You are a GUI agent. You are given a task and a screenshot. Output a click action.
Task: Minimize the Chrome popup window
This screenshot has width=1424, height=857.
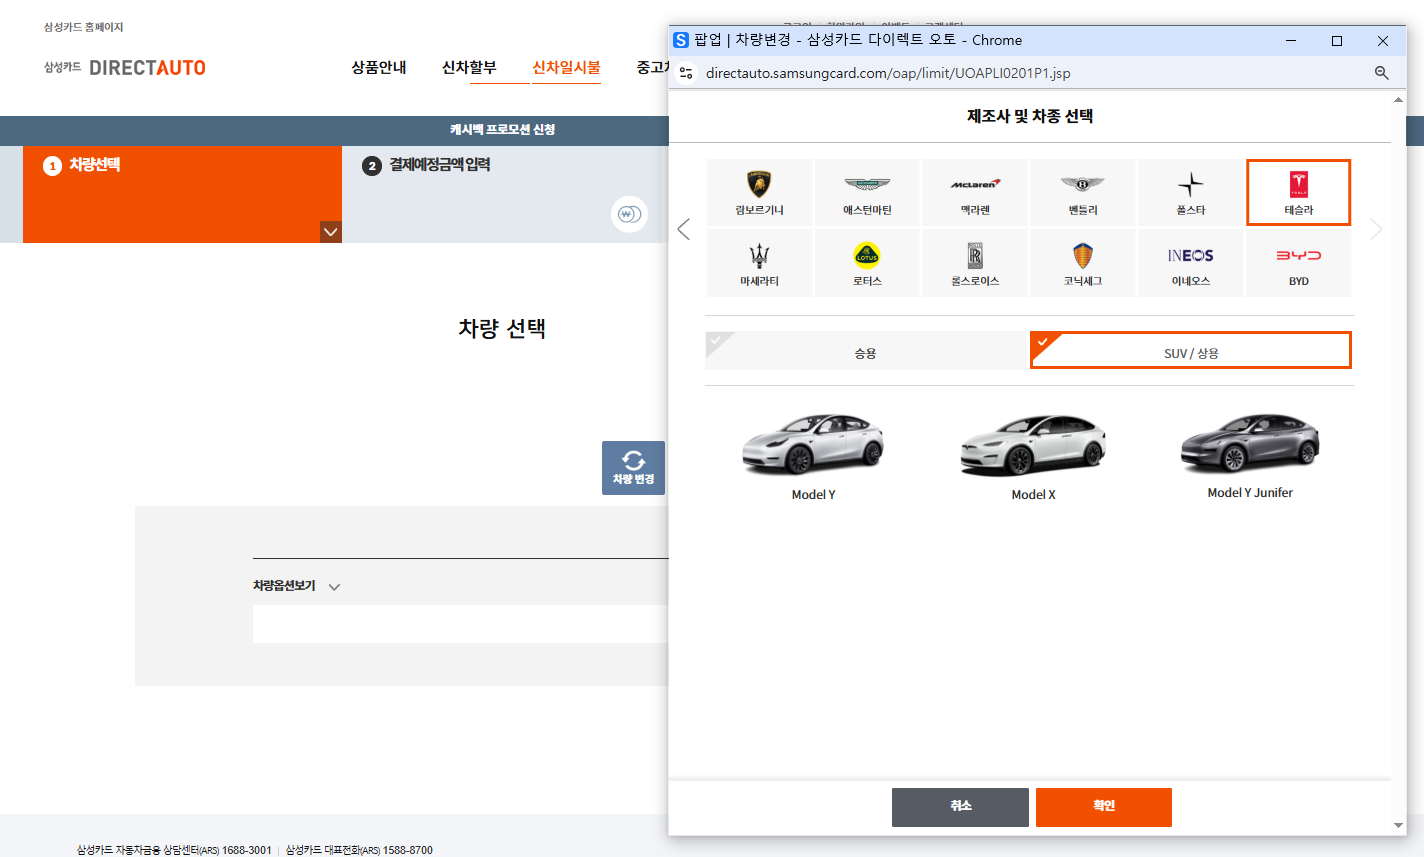1291,40
